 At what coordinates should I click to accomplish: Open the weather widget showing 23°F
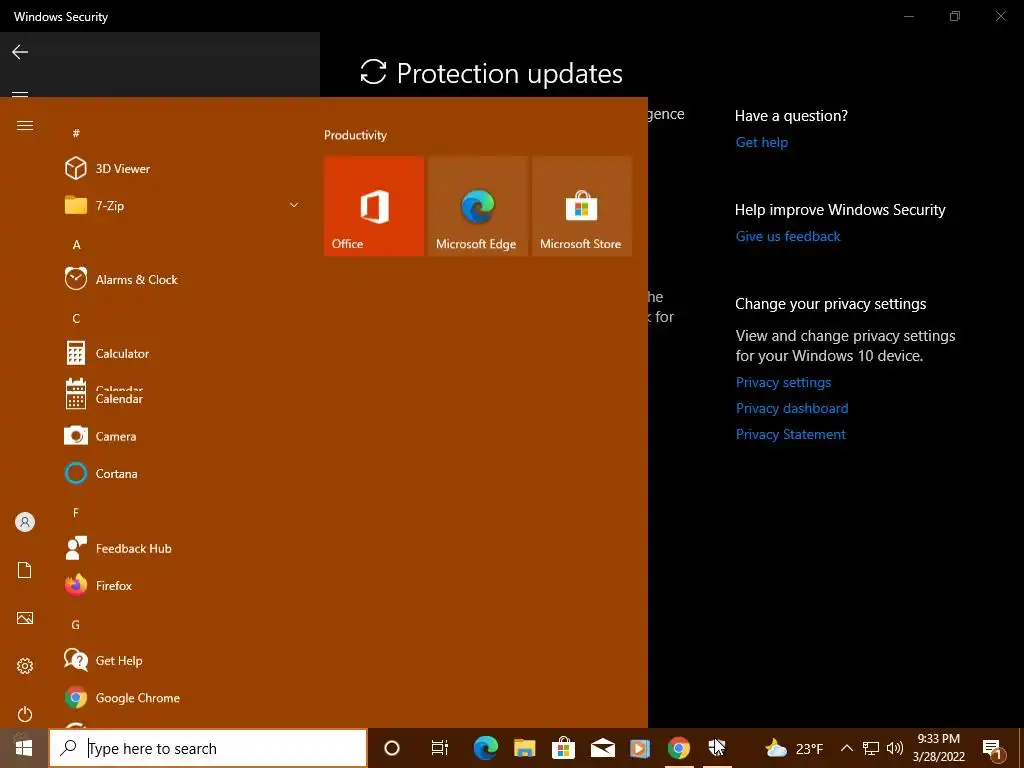[x=794, y=748]
